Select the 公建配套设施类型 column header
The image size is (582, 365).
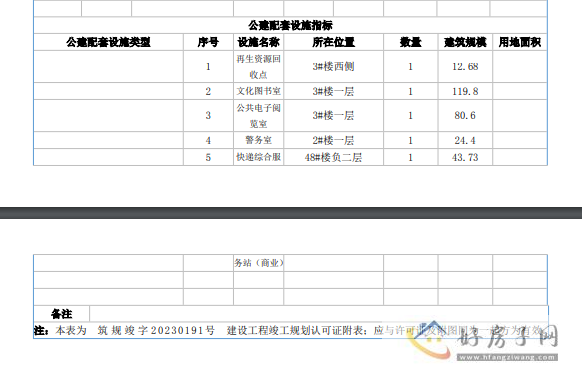pos(108,42)
